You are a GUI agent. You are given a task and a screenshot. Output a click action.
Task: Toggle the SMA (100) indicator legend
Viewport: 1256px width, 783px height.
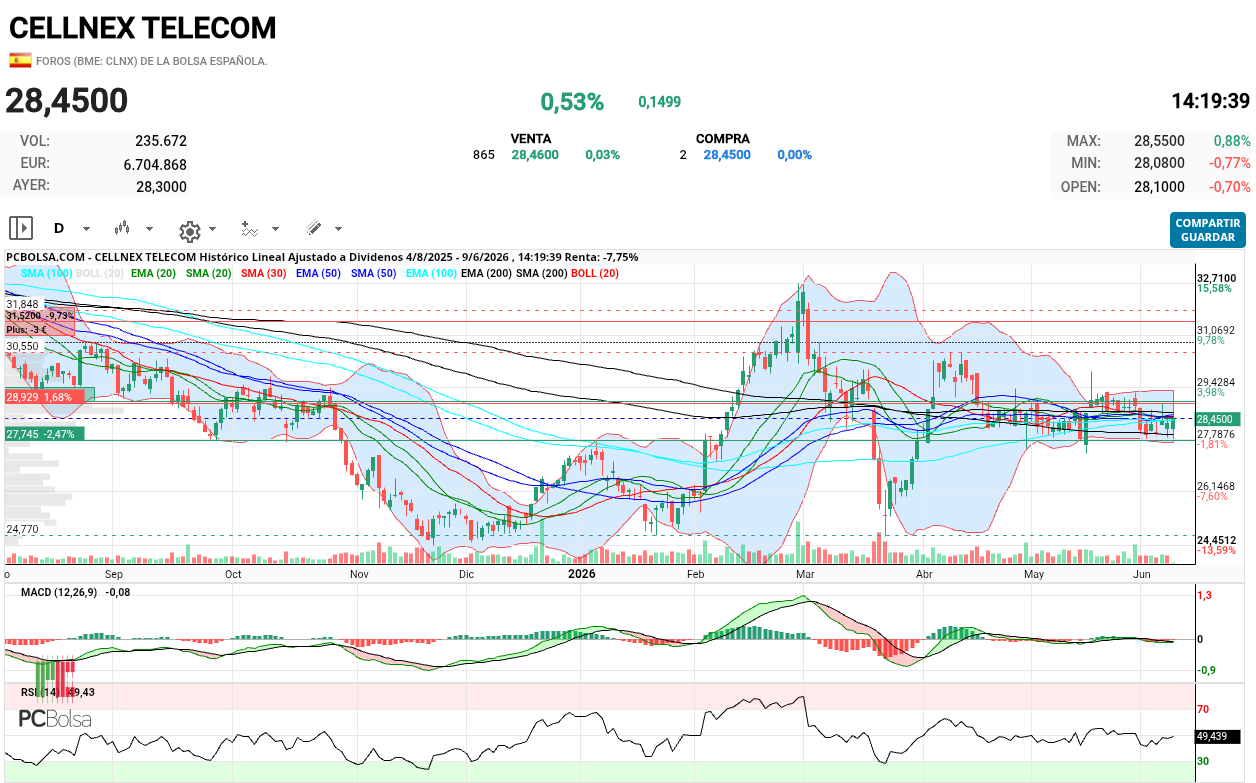46,273
